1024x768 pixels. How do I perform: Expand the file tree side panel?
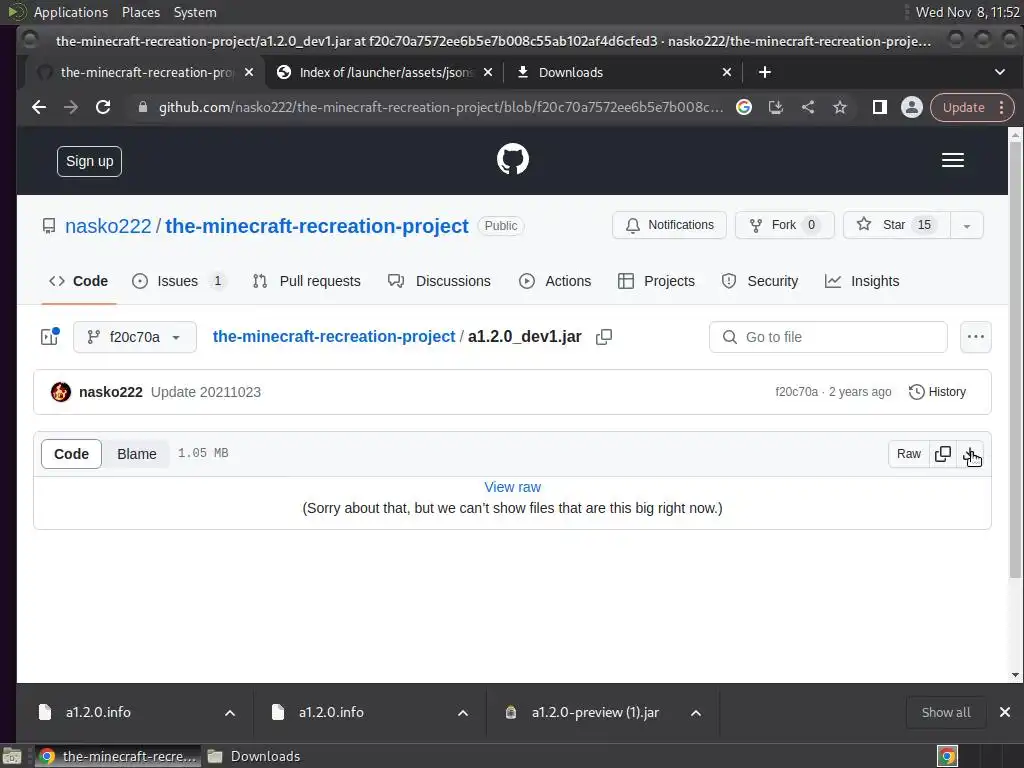(x=50, y=337)
